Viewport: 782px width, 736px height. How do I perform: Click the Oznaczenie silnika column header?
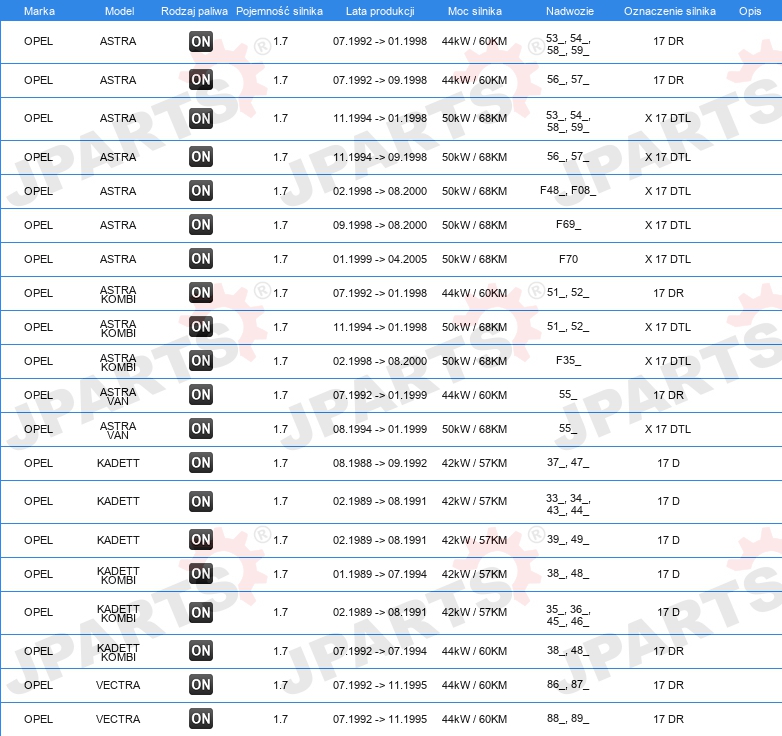click(670, 11)
